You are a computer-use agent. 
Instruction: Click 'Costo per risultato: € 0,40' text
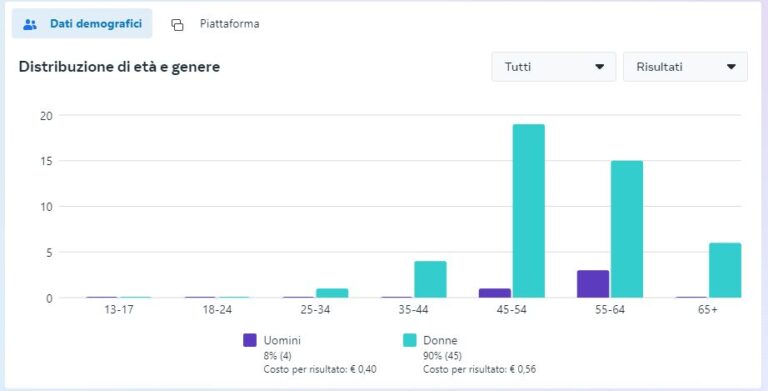click(x=320, y=369)
